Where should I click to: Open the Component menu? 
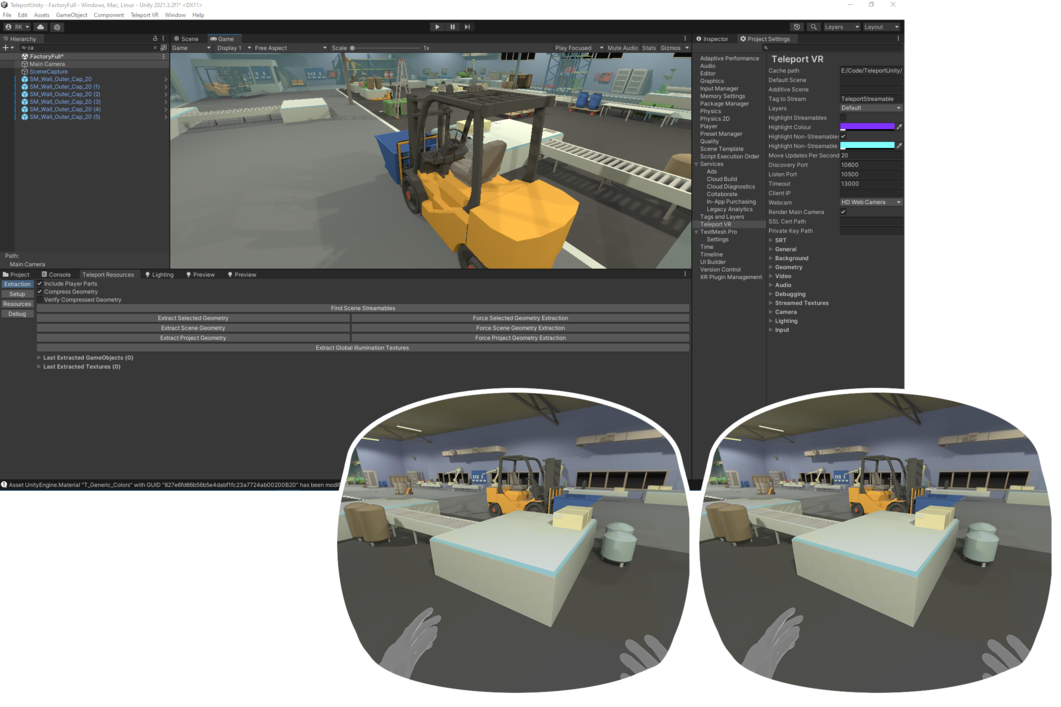[108, 15]
